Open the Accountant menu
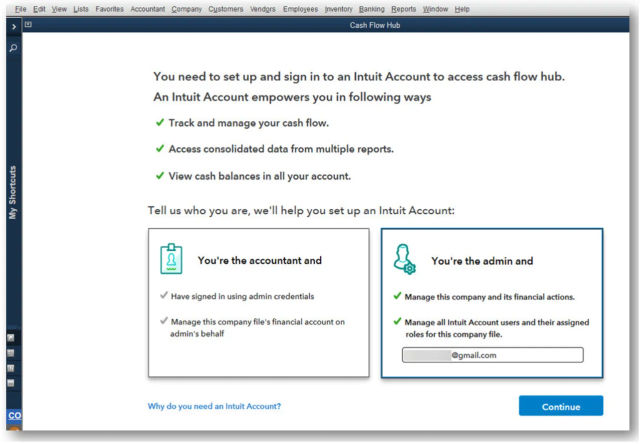Viewport: 640px width, 444px height. tap(147, 9)
